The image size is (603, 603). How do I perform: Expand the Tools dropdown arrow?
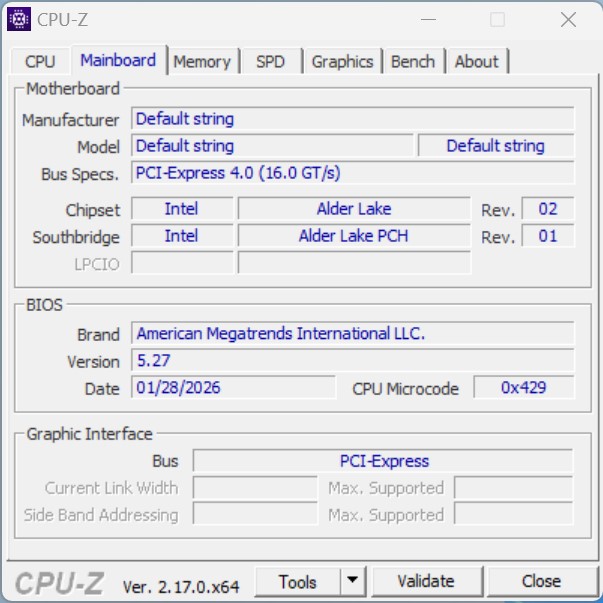(353, 581)
